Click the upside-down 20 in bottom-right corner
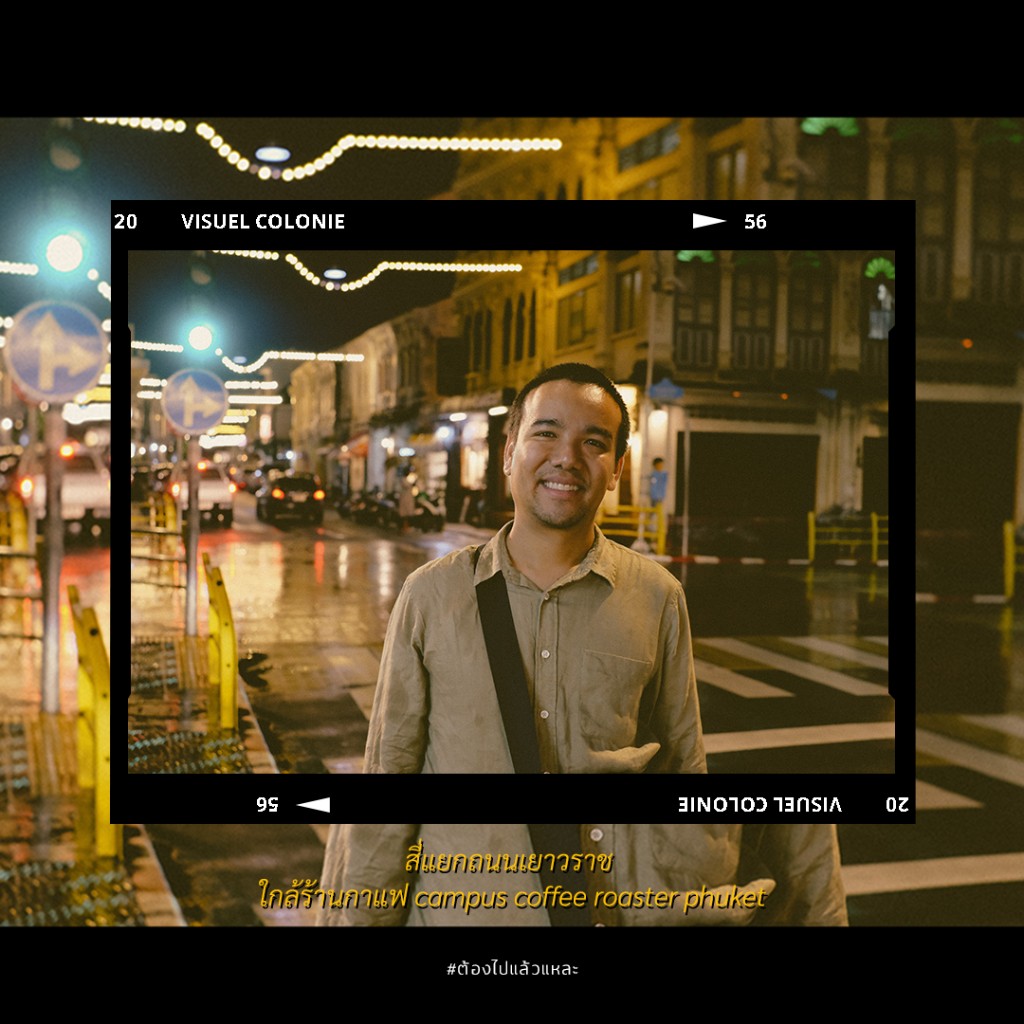 pyautogui.click(x=896, y=804)
